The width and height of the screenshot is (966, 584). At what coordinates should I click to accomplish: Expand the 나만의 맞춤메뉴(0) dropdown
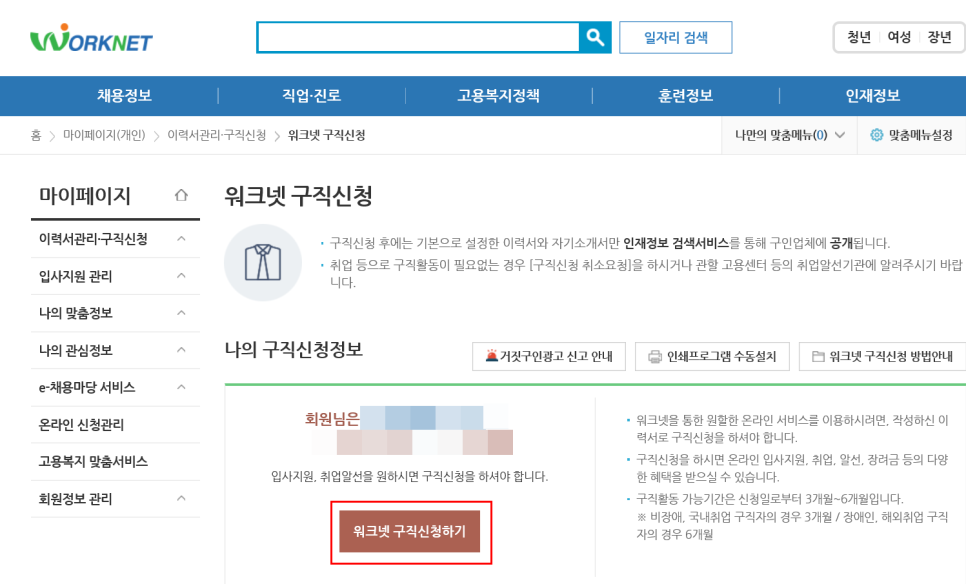[x=789, y=135]
